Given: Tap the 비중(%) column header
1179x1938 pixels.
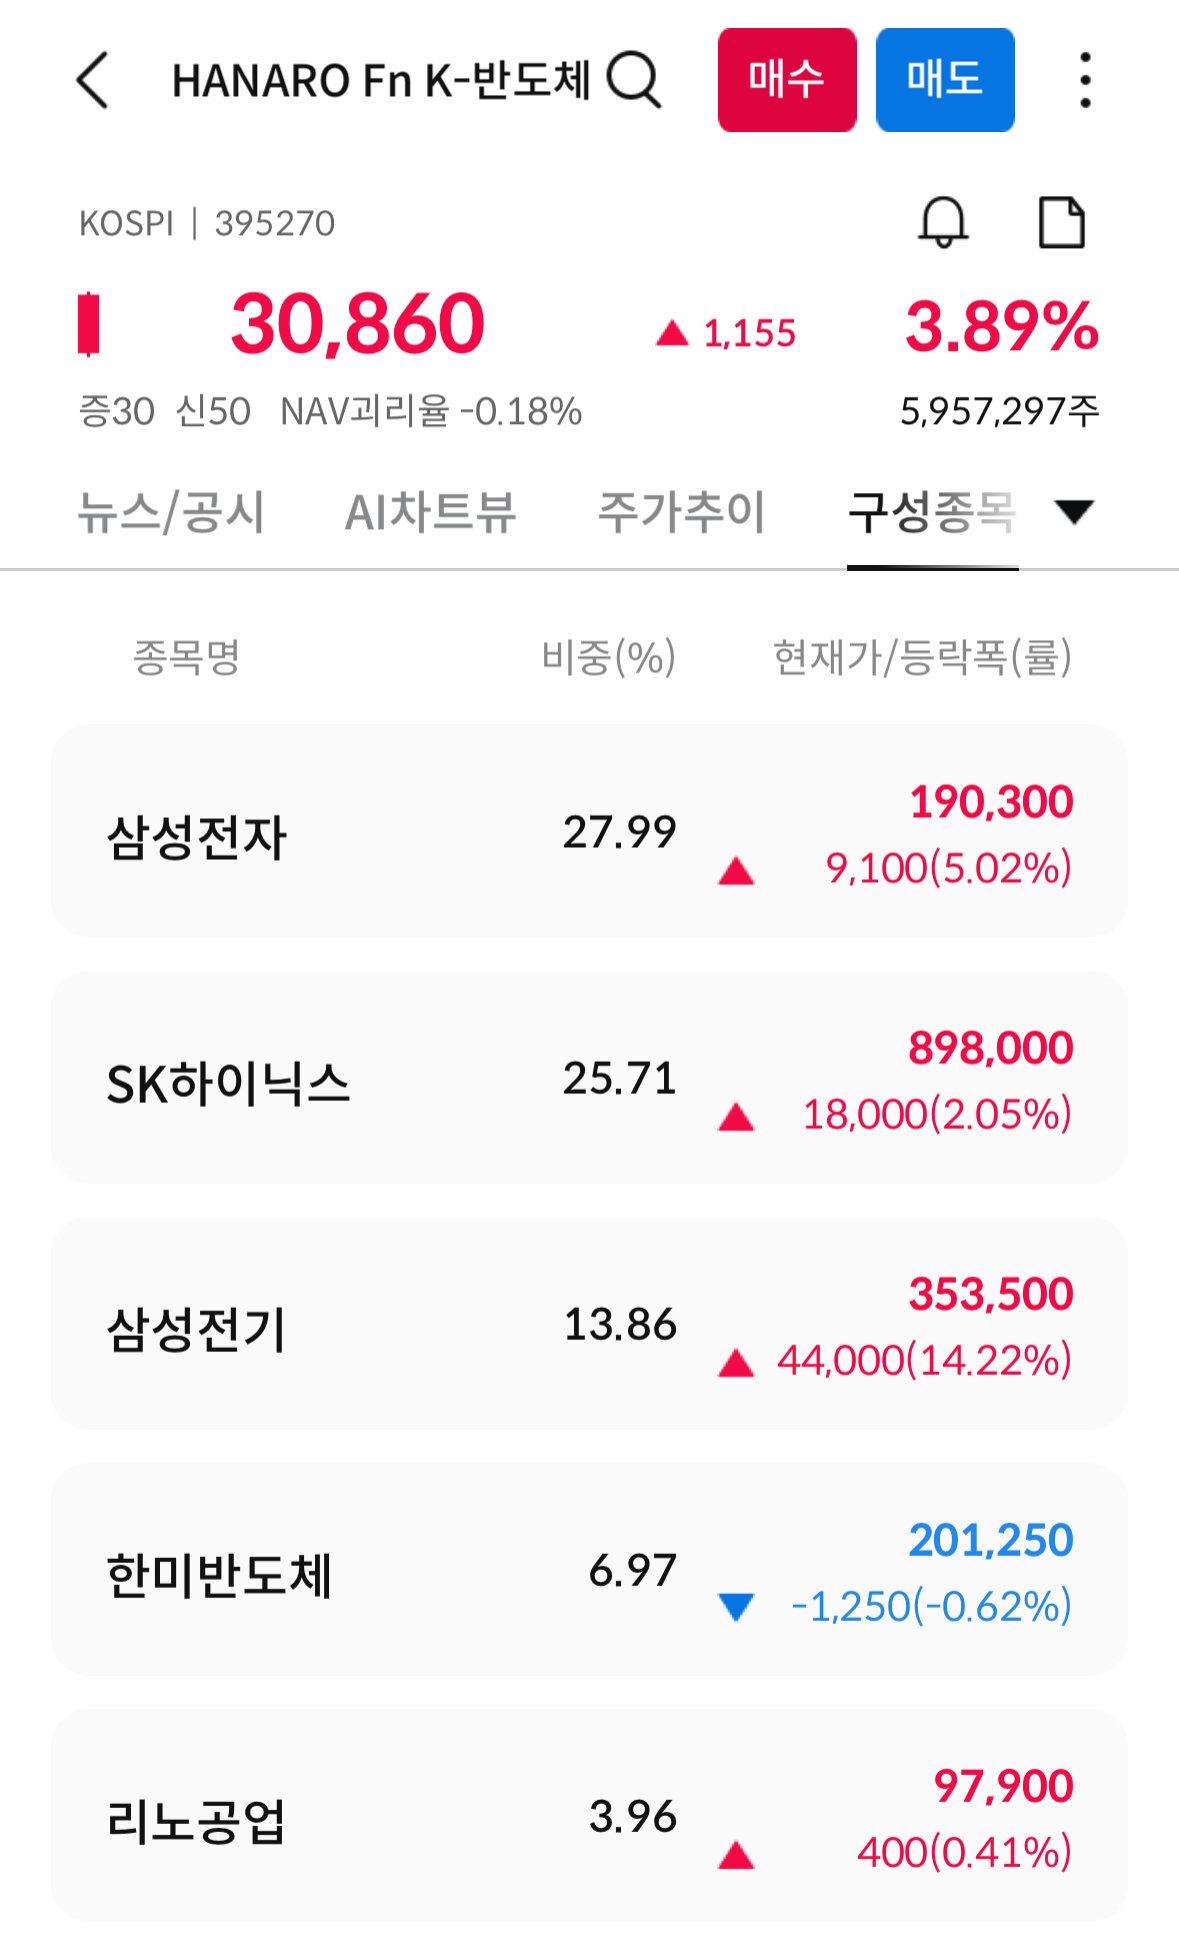Looking at the screenshot, I should coord(608,658).
